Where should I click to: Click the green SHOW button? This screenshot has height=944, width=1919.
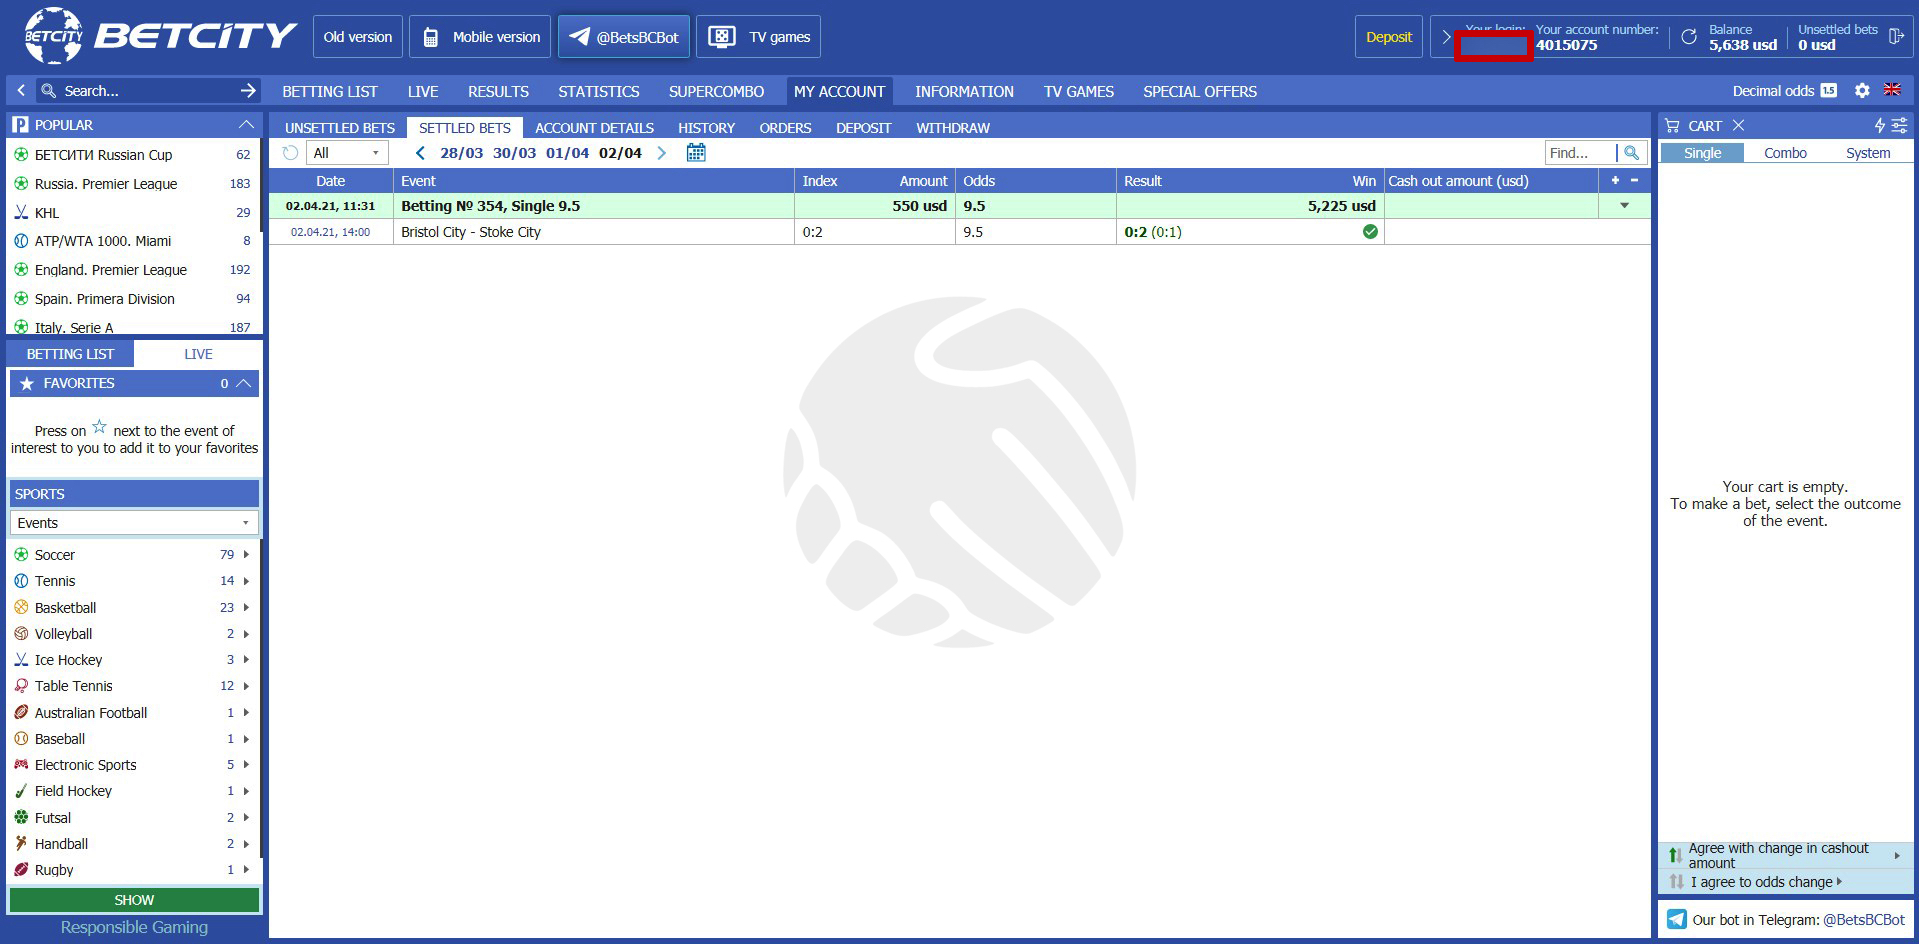click(134, 899)
